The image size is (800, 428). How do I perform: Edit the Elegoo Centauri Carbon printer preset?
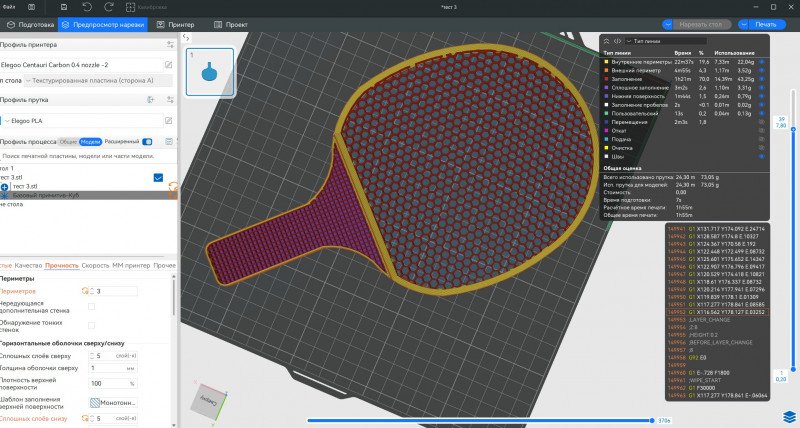coord(168,65)
